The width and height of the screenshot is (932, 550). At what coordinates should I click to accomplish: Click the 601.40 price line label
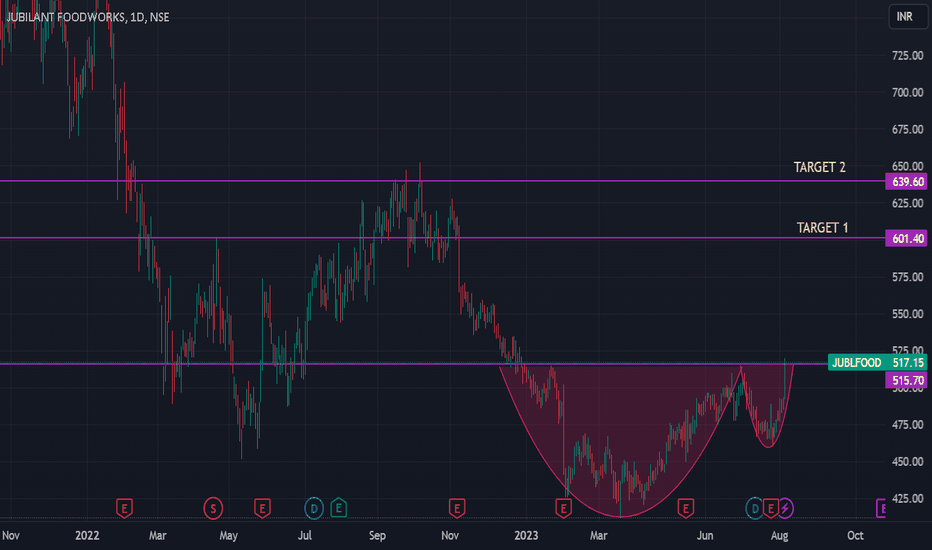(906, 238)
